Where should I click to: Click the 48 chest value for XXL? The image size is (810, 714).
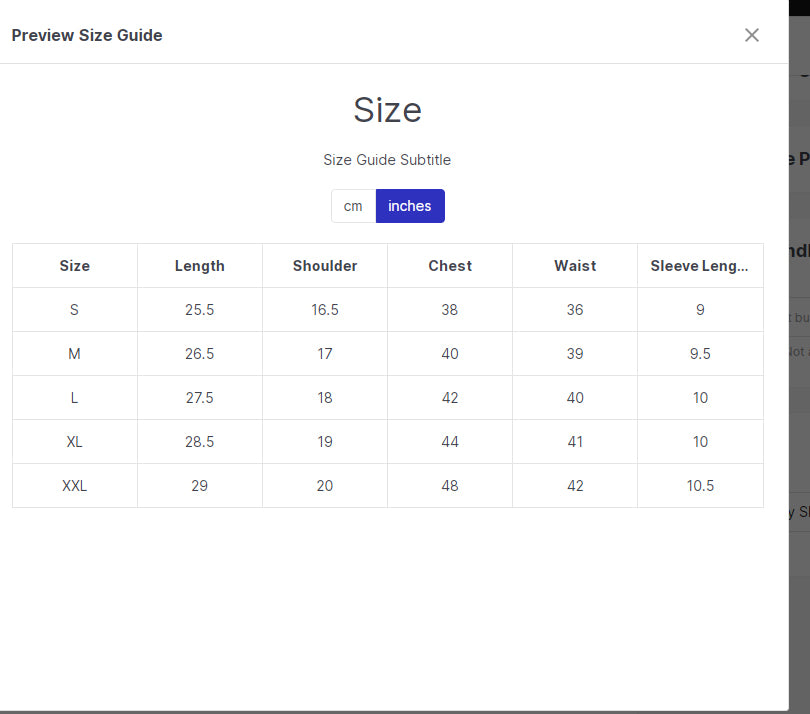pyautogui.click(x=450, y=486)
